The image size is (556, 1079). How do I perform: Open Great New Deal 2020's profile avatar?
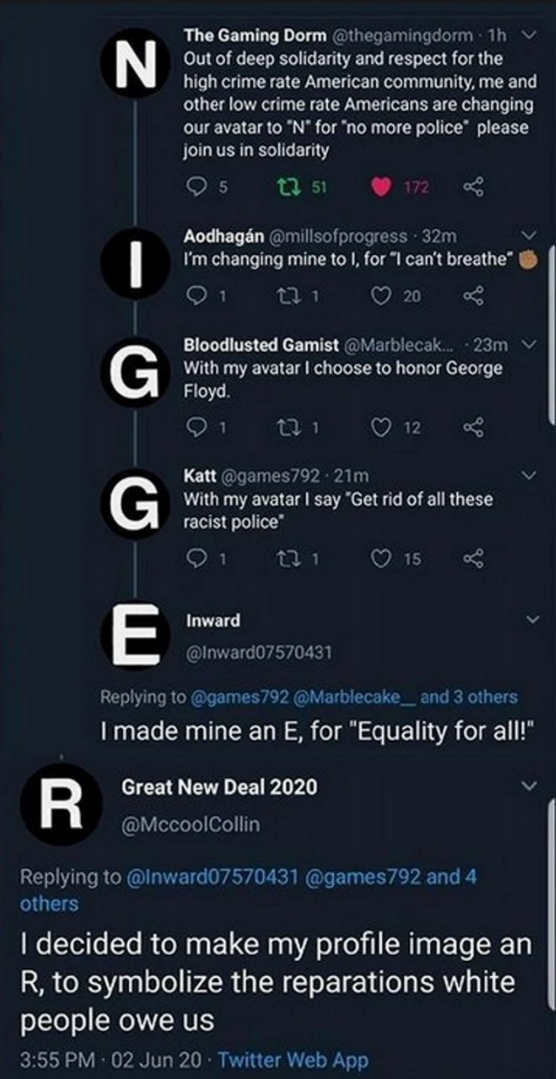pyautogui.click(x=62, y=804)
